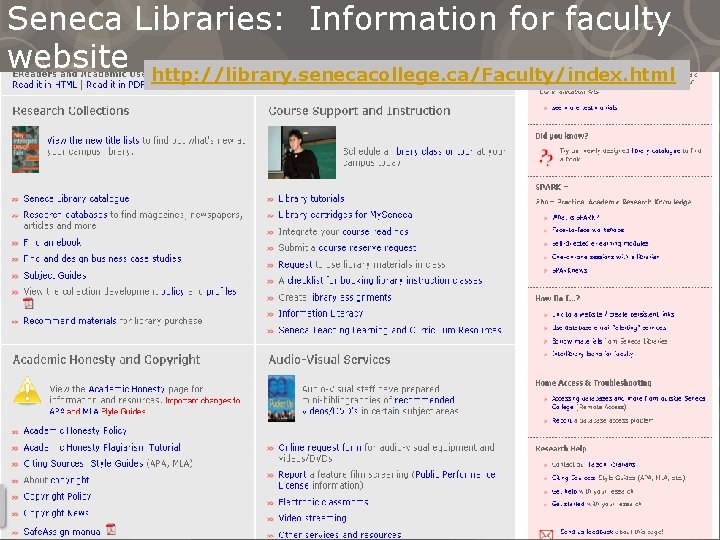Click Submit a course reserve request
The width and height of the screenshot is (720, 540).
[x=347, y=248]
